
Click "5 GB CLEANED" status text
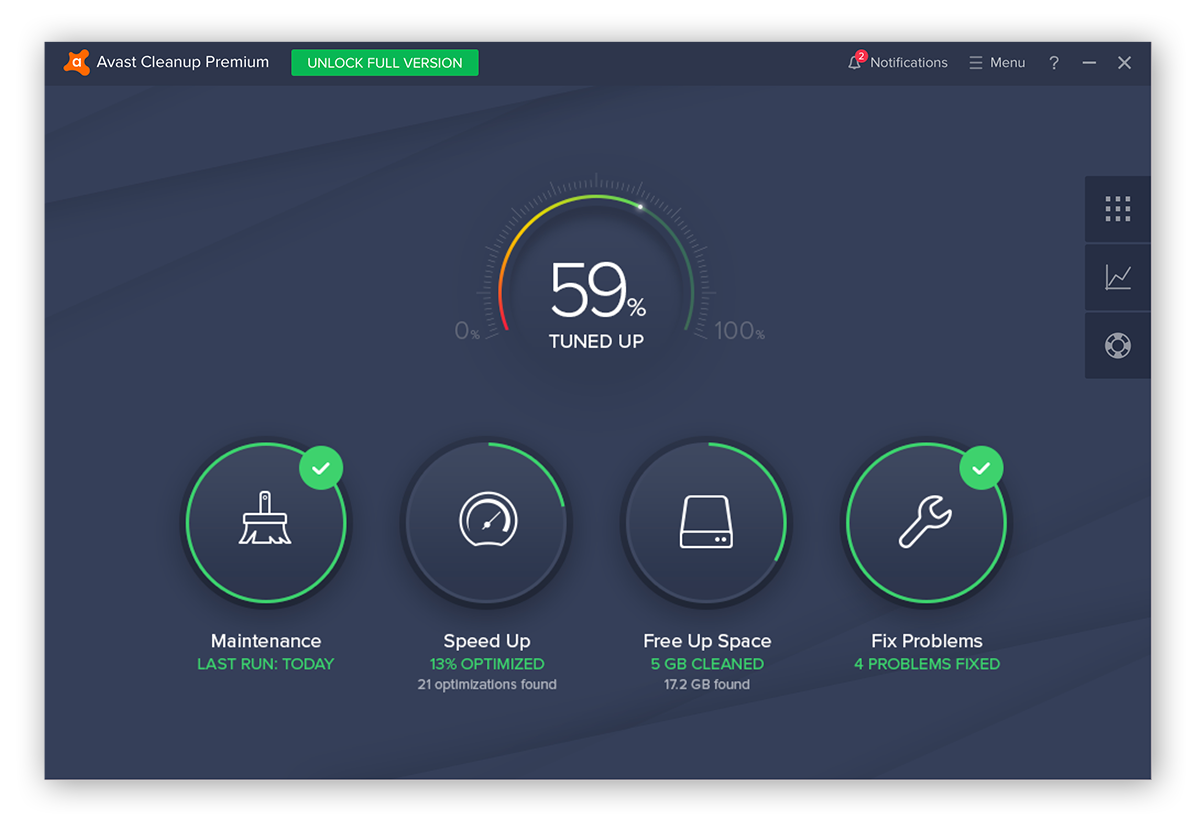tap(707, 664)
